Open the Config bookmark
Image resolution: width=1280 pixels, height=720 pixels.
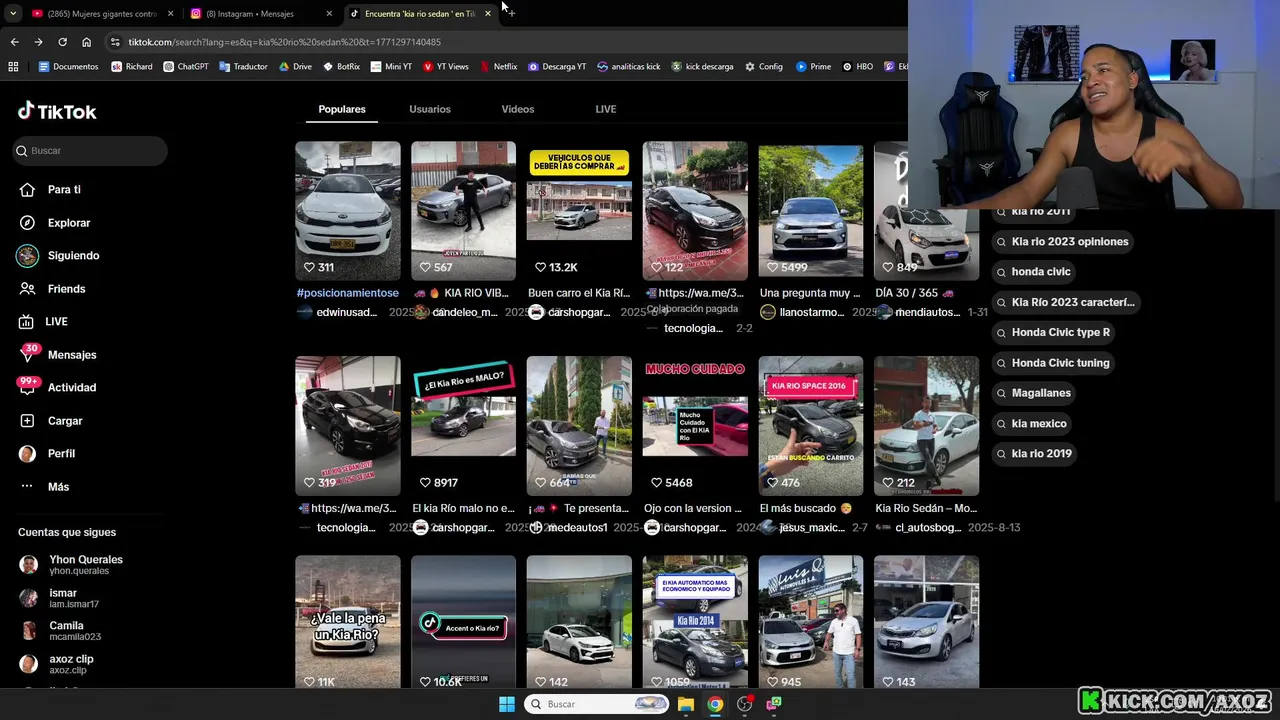point(764,67)
